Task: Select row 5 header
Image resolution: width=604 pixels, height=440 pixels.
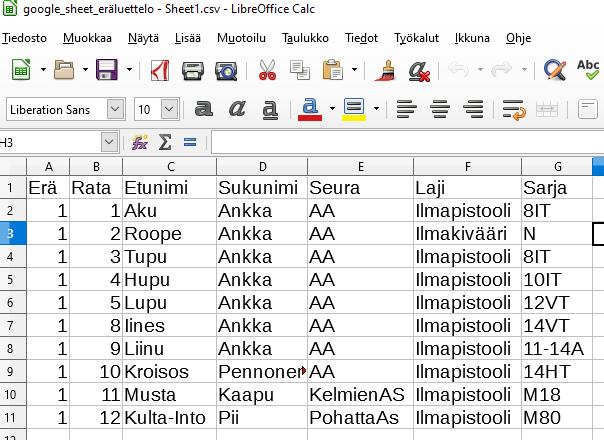Action: pyautogui.click(x=13, y=279)
